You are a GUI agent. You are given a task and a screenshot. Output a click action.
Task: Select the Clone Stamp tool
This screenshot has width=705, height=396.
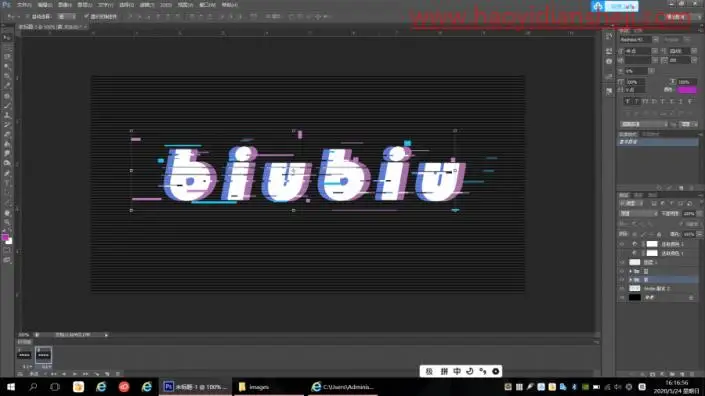(7, 115)
